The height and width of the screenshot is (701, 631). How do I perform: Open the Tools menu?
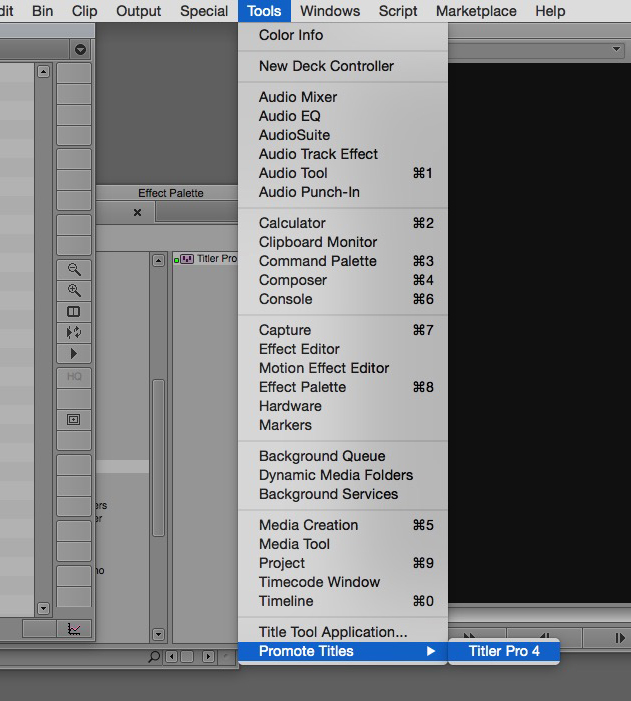coord(264,11)
